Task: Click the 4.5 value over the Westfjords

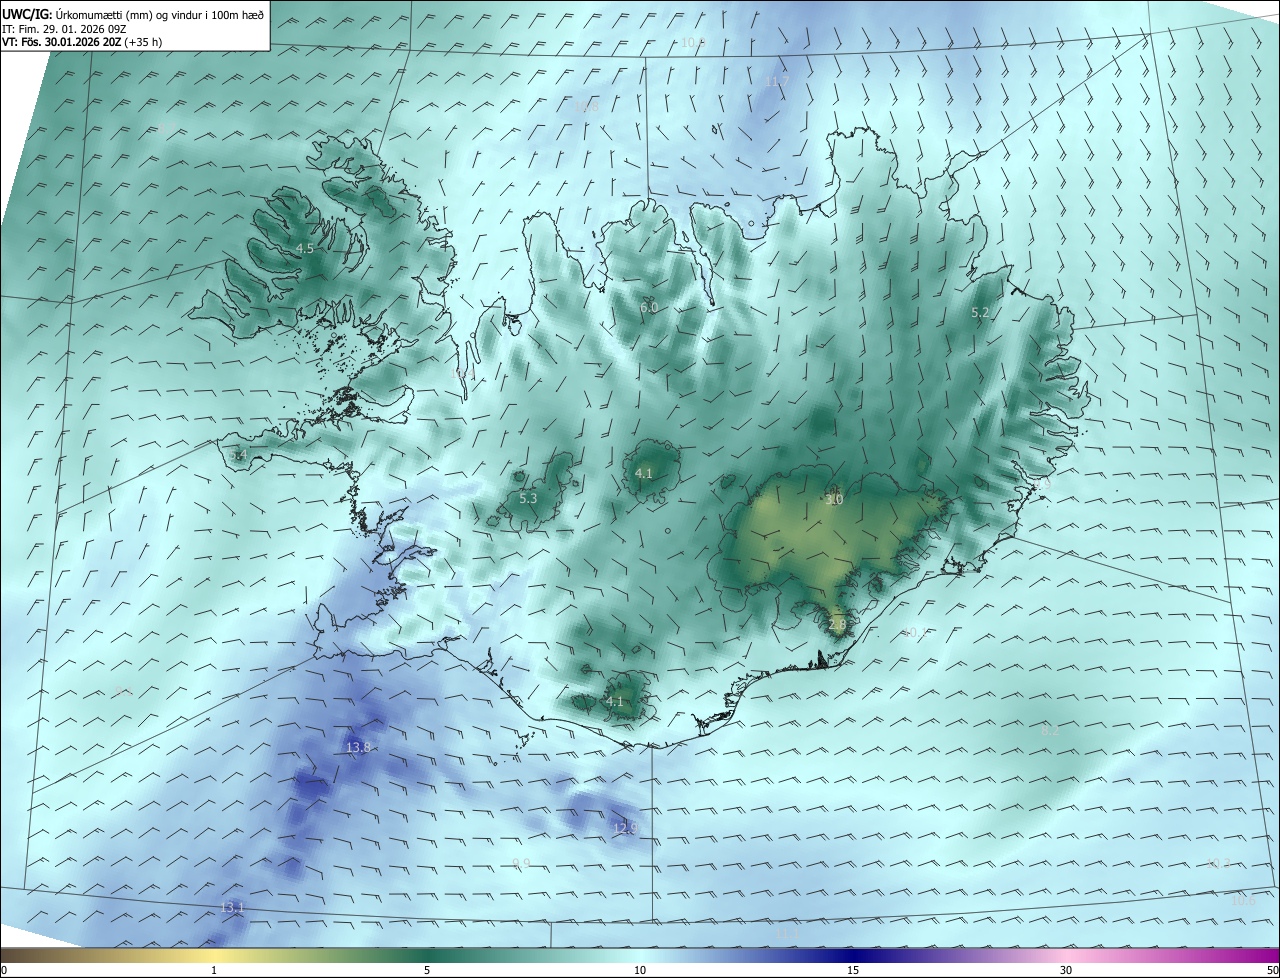Action: coord(305,248)
